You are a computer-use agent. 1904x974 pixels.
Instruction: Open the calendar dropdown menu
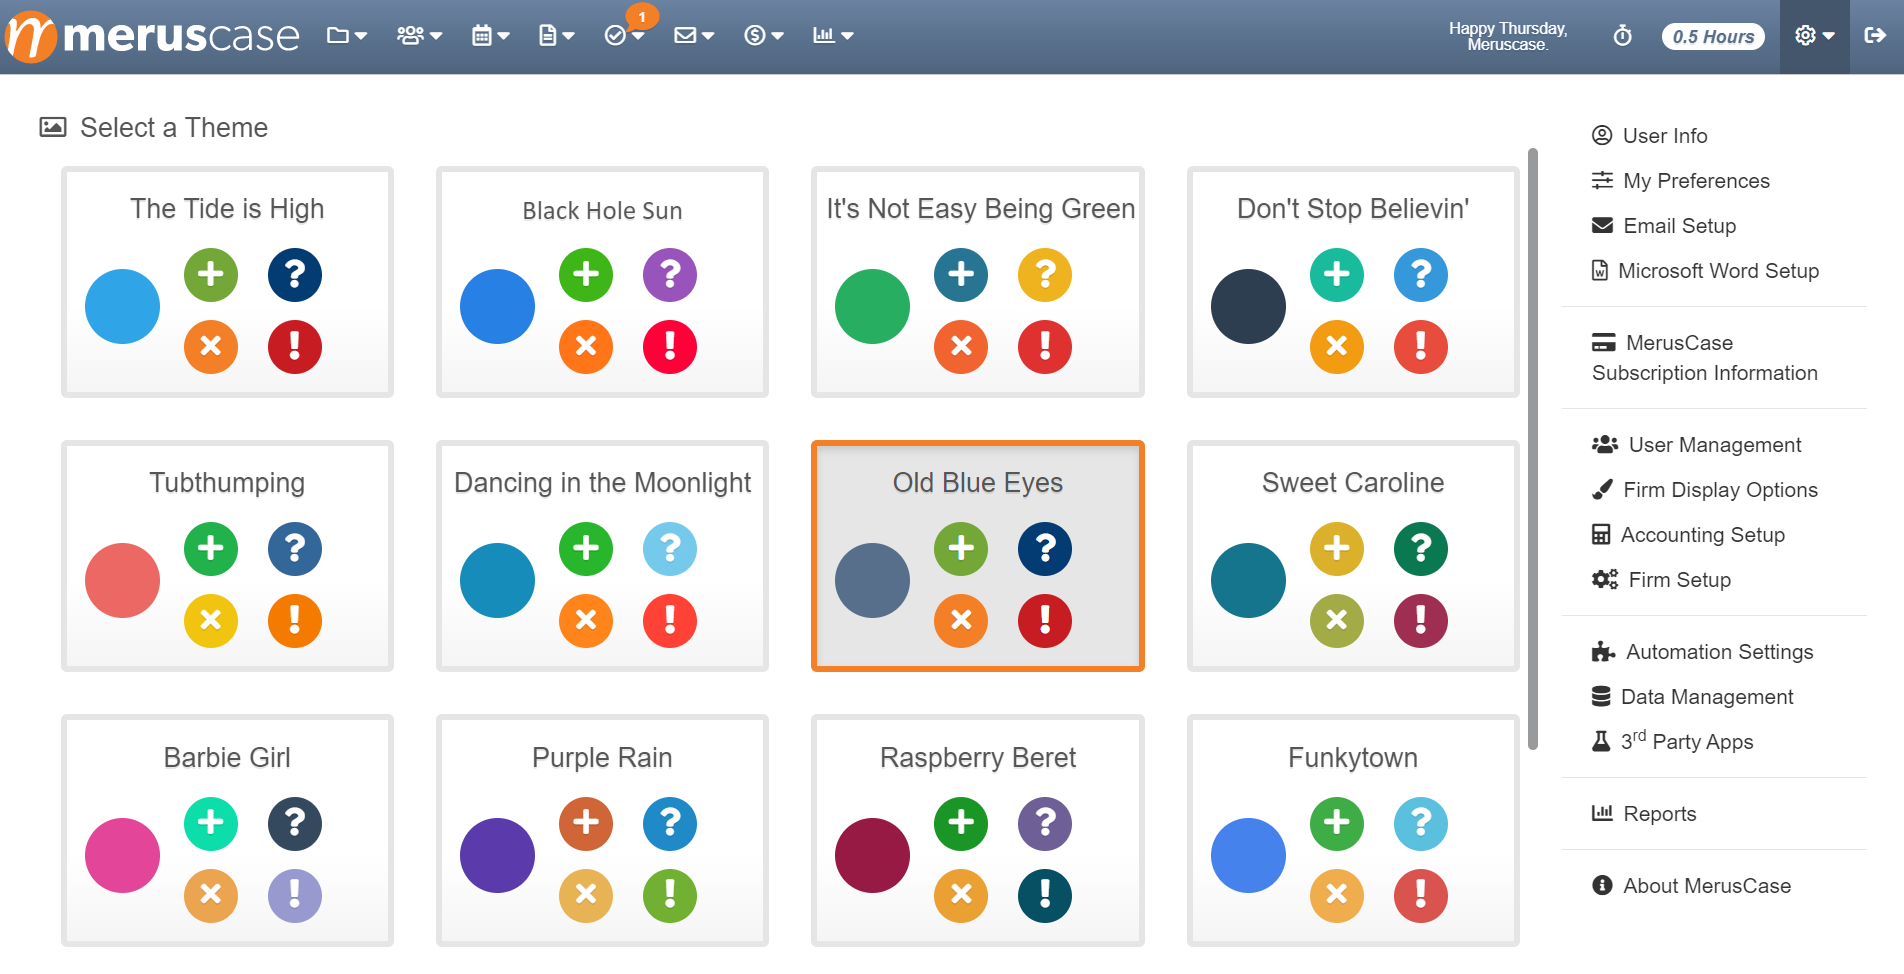point(490,36)
